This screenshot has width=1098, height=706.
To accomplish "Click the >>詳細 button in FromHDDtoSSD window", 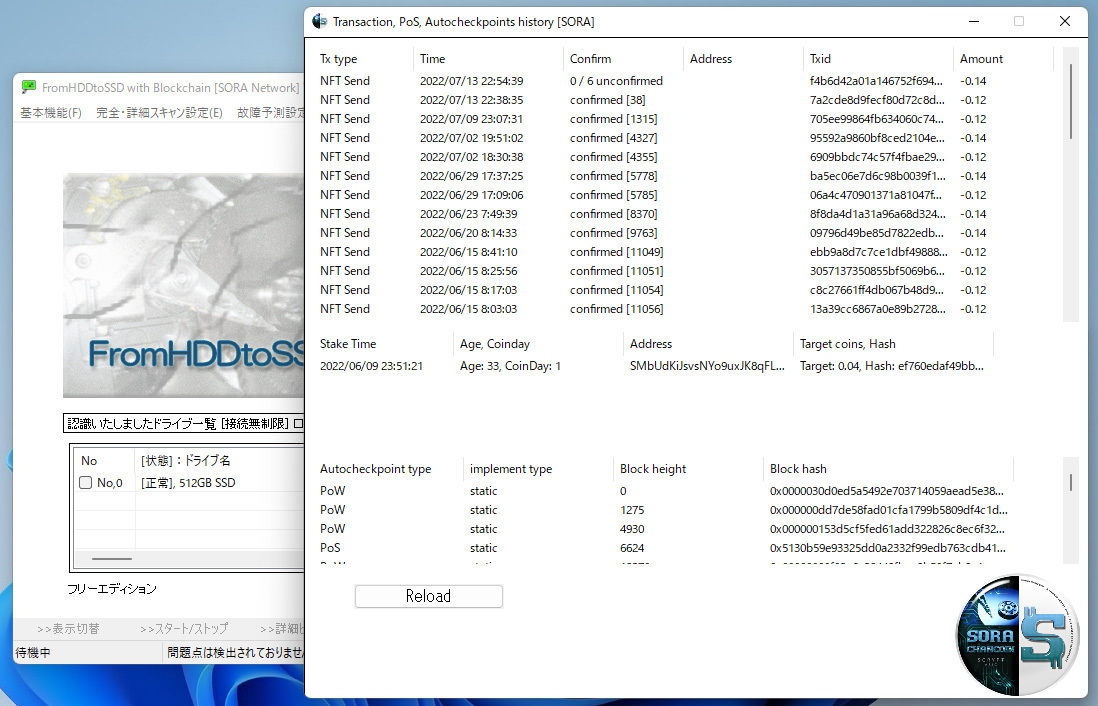I will coord(282,628).
